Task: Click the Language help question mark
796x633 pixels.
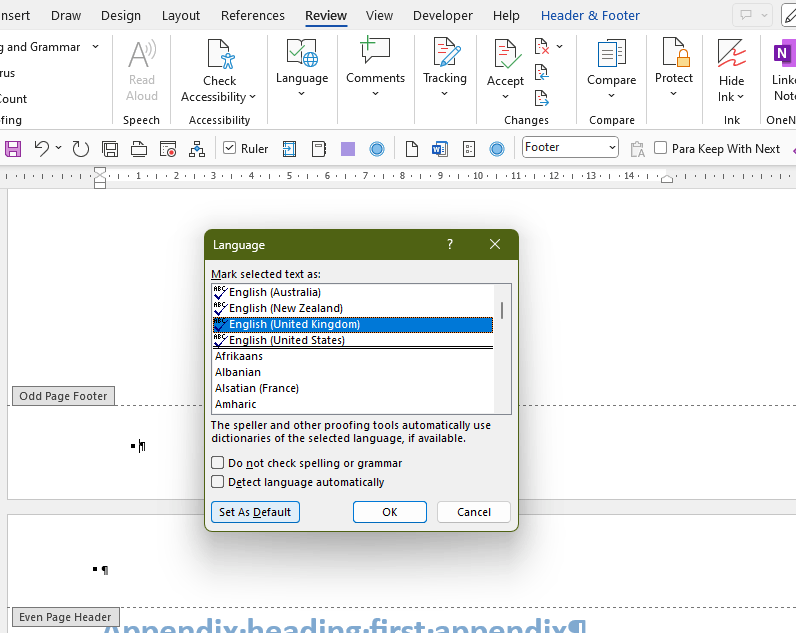Action: point(450,245)
